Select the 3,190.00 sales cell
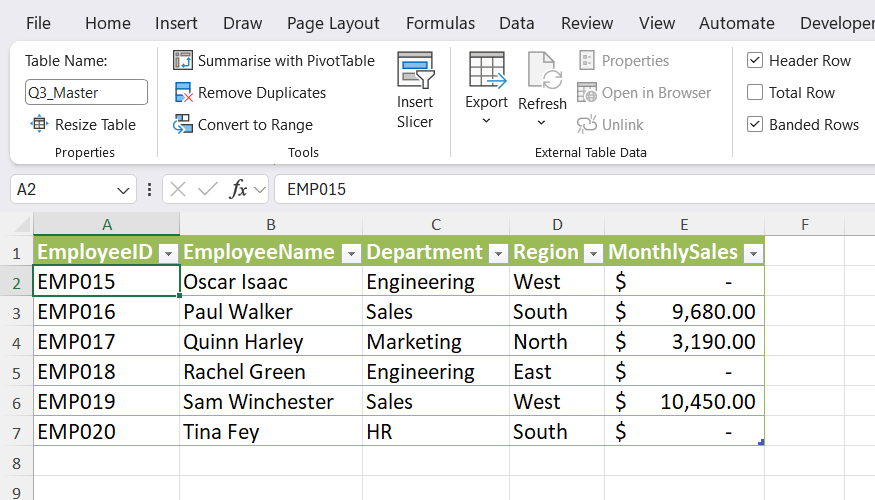875x500 pixels. [x=685, y=342]
